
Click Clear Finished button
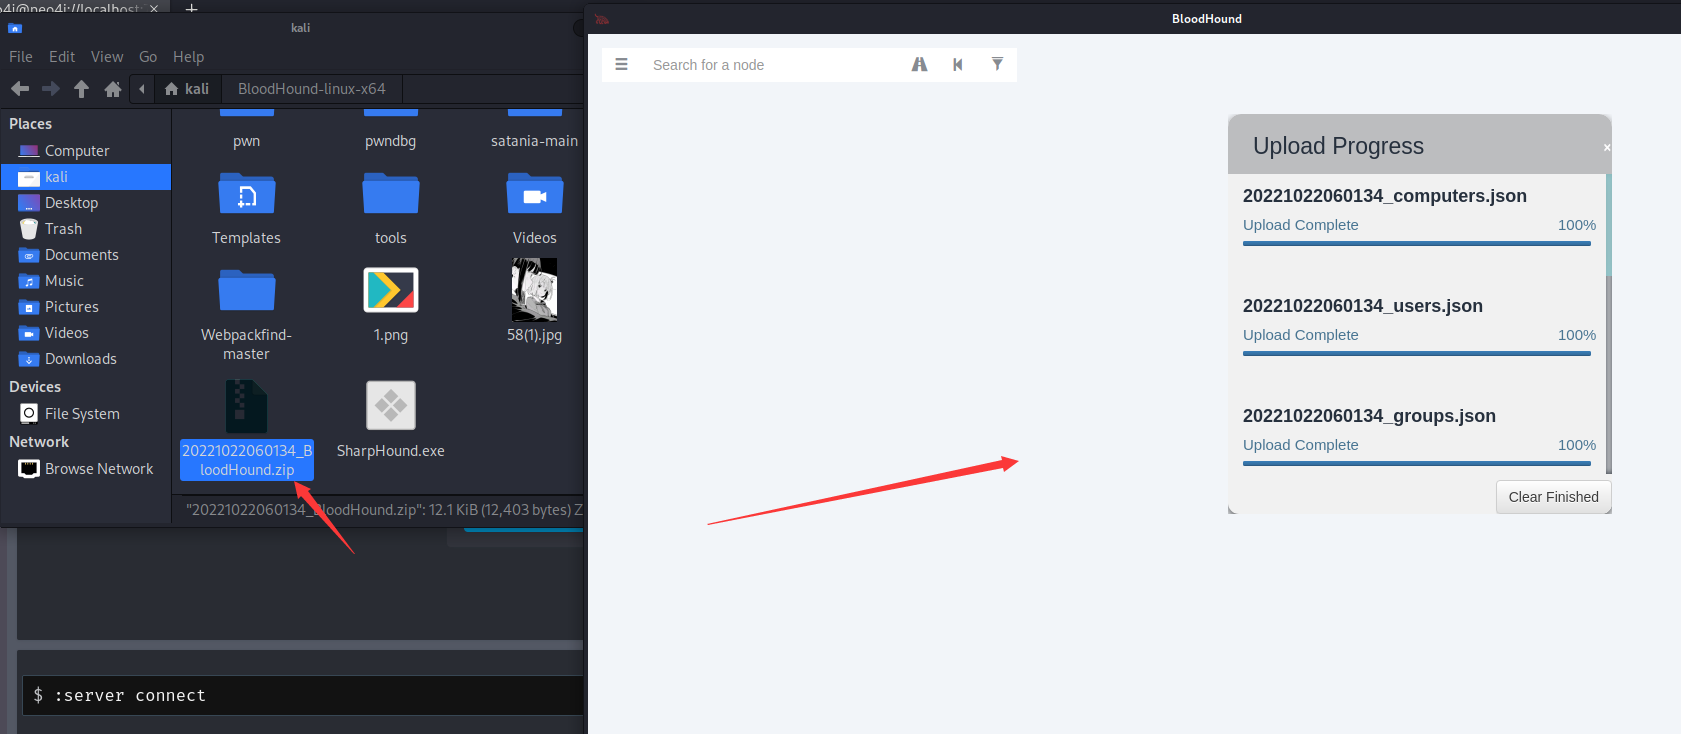tap(1553, 497)
